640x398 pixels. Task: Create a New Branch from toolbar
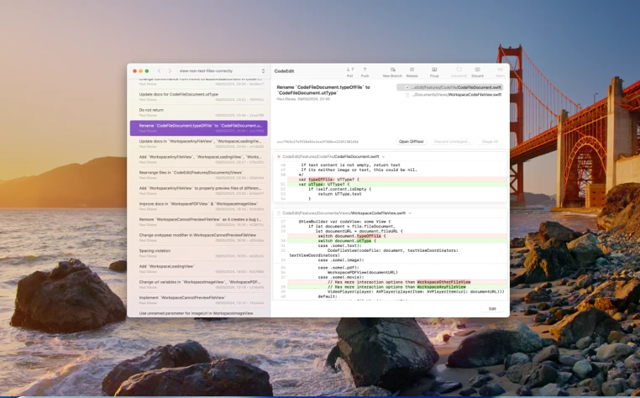(x=392, y=72)
